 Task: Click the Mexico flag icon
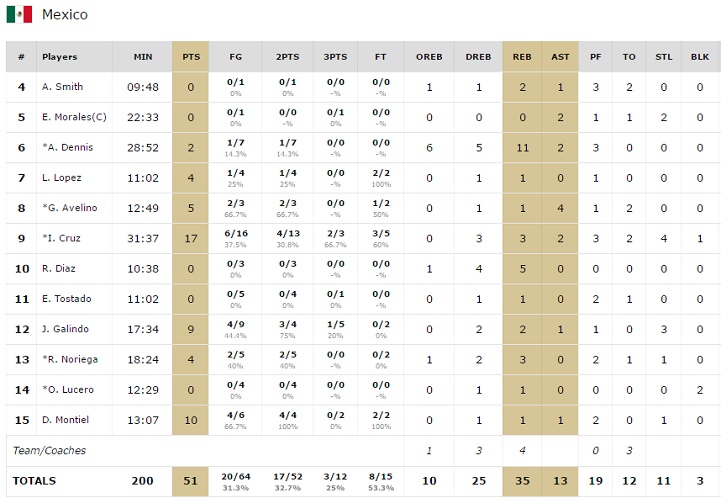coord(20,14)
